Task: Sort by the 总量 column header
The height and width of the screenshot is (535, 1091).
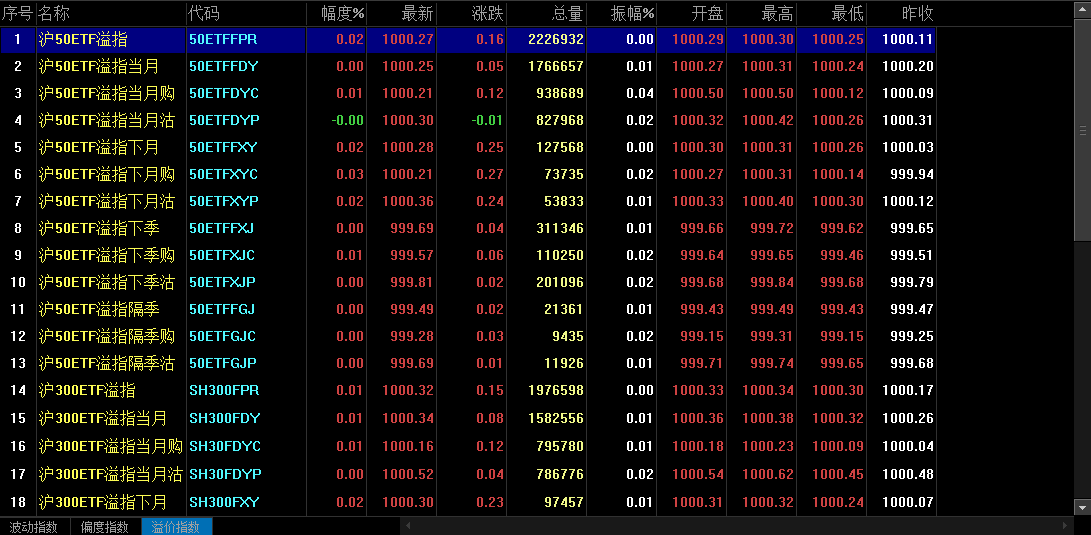Action: [567, 13]
